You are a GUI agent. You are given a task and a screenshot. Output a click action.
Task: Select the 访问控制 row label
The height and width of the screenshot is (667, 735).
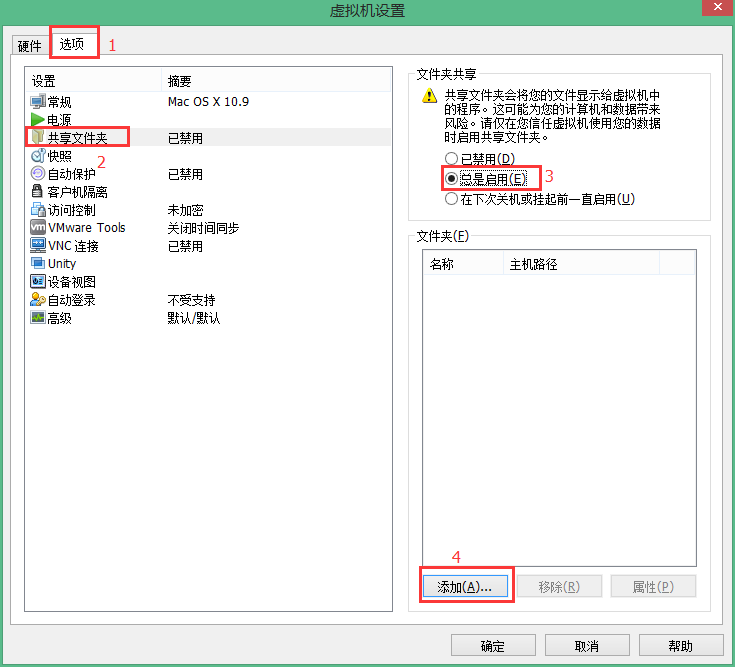coord(72,210)
